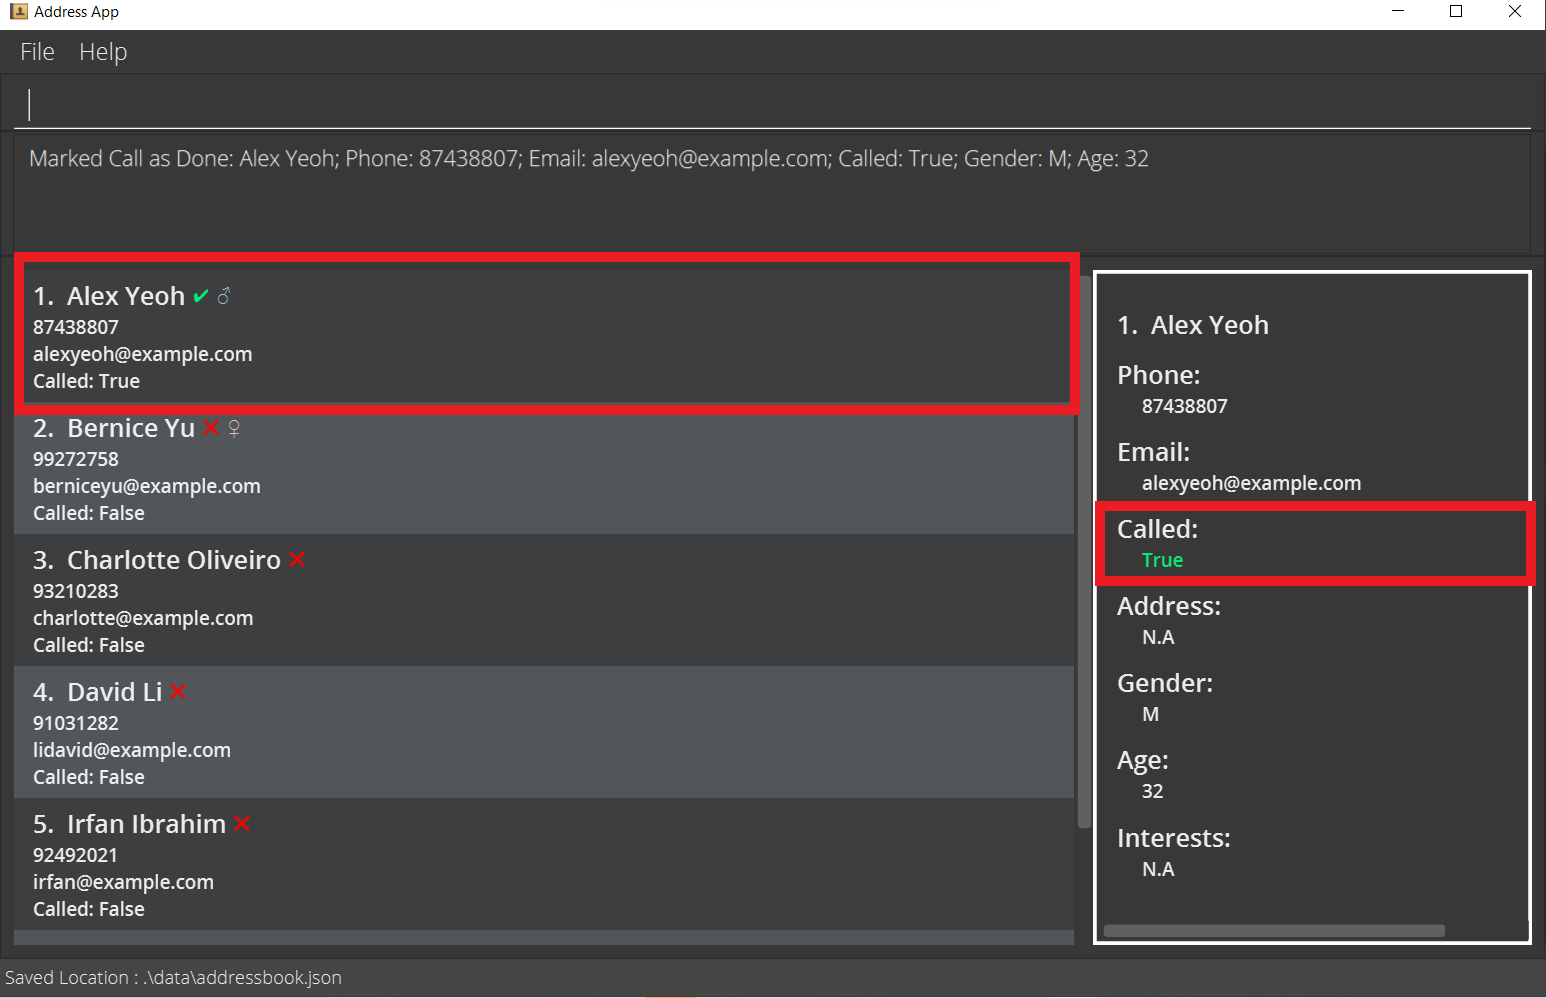
Task: Click the Address App icon in title bar
Action: [x=18, y=12]
